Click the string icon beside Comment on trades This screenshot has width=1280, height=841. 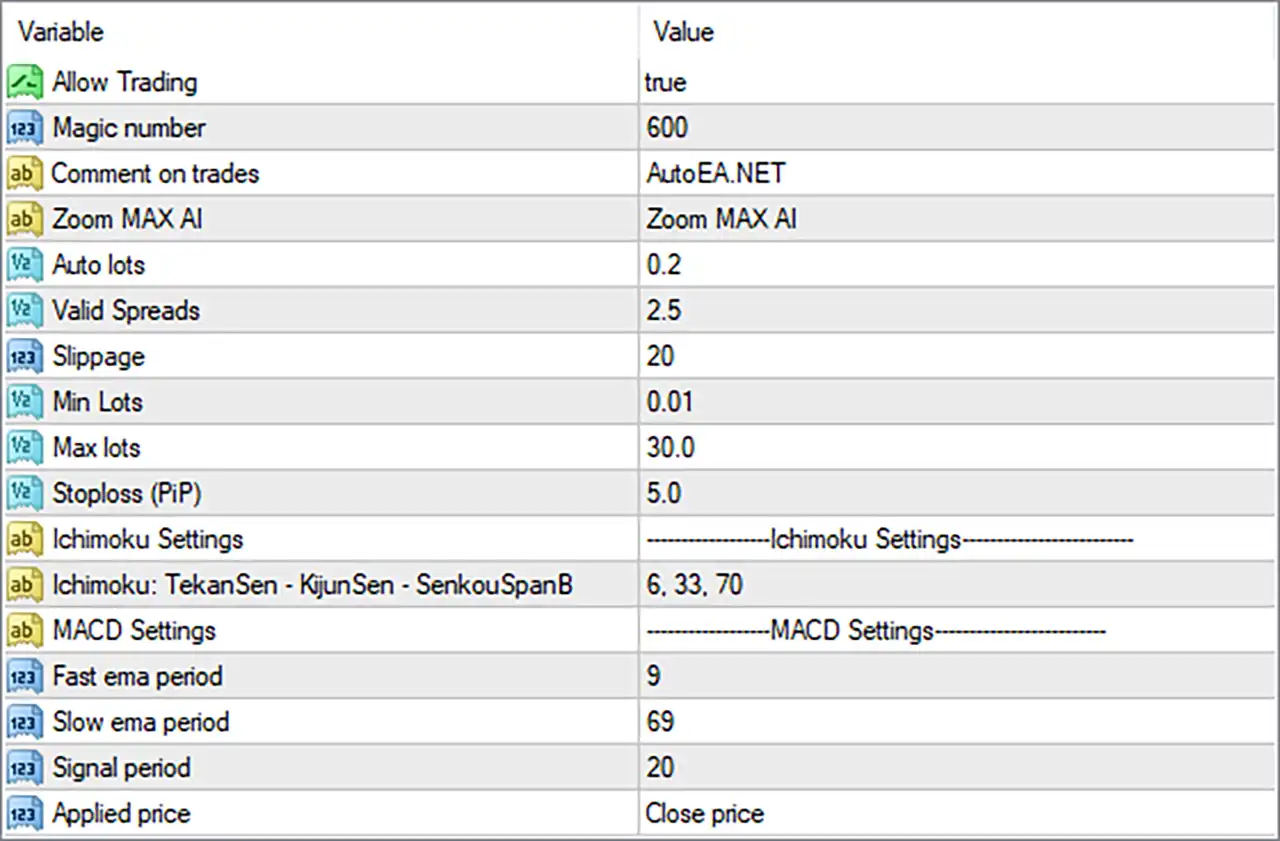(24, 174)
